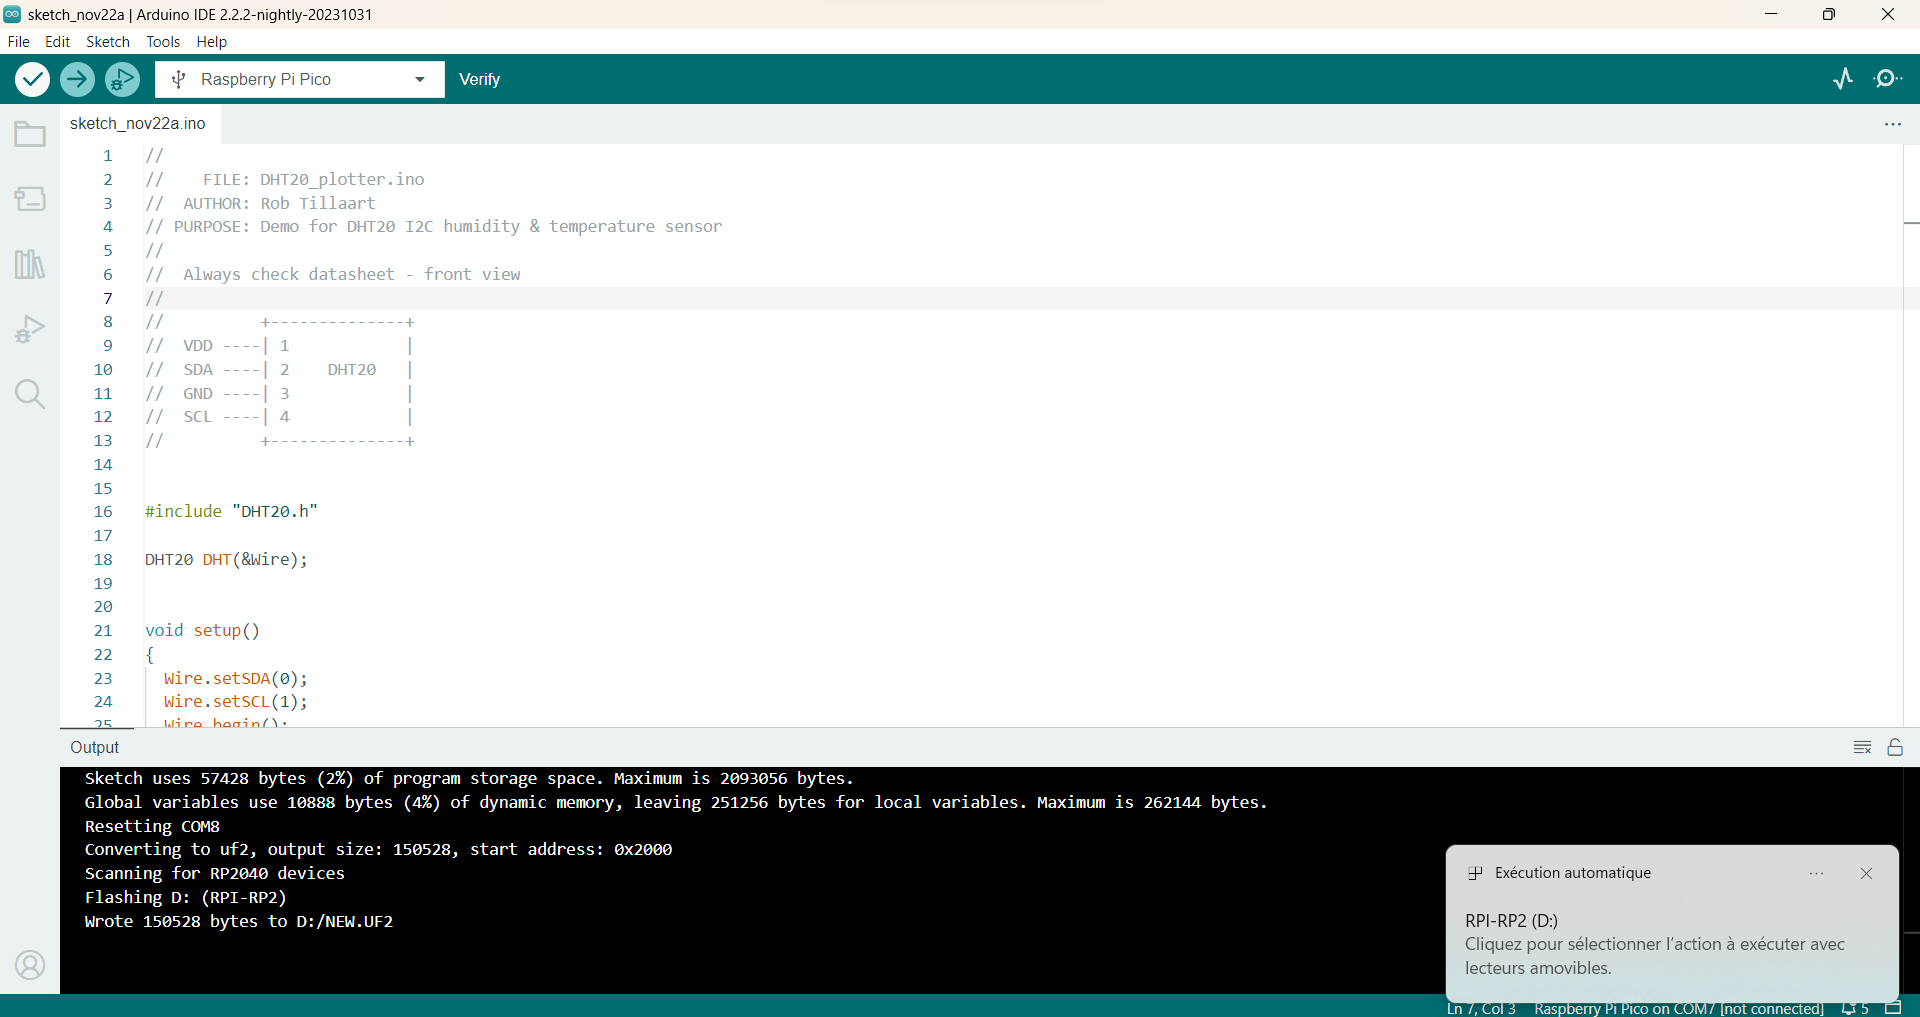Select the sketch_nov22a.ino tab
Image resolution: width=1920 pixels, height=1017 pixels.
138,124
